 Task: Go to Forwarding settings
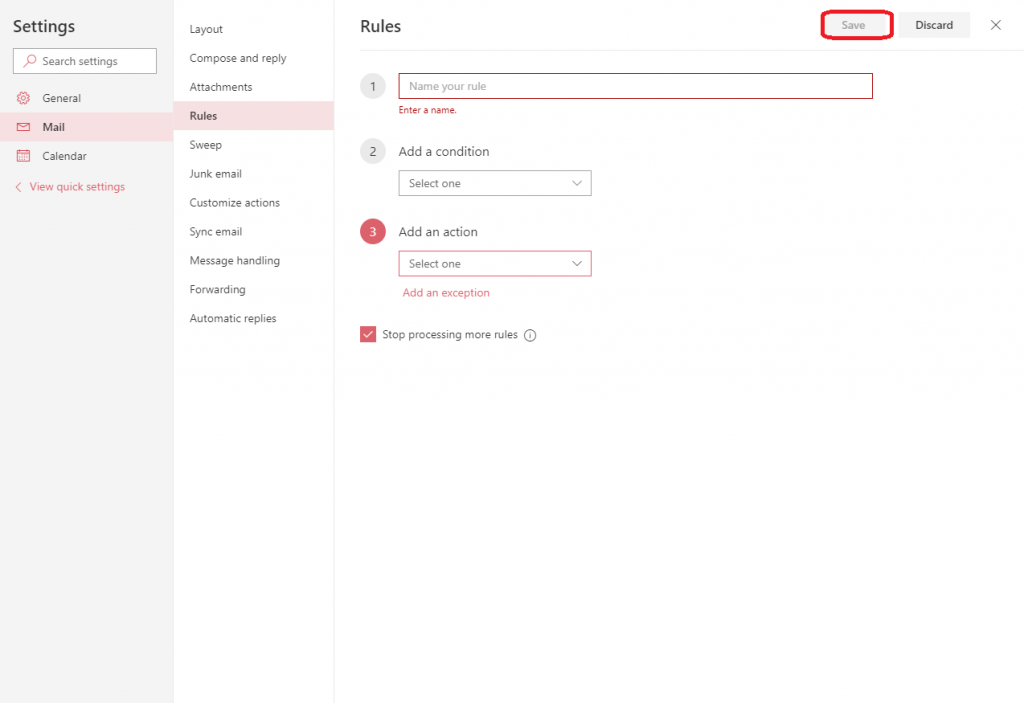pyautogui.click(x=253, y=289)
